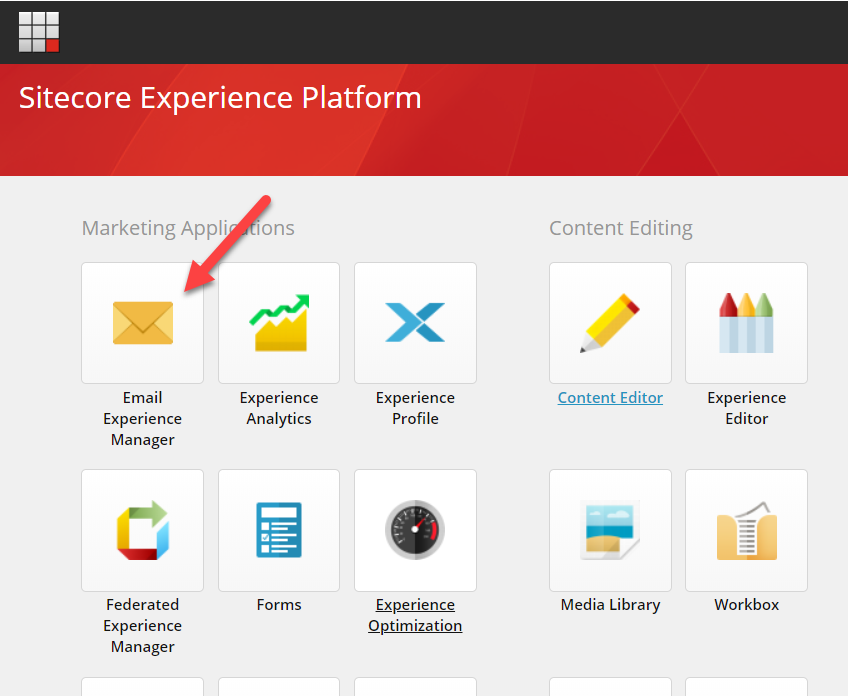Click the Federated Experience Manager label
The height and width of the screenshot is (696, 848).
[143, 625]
